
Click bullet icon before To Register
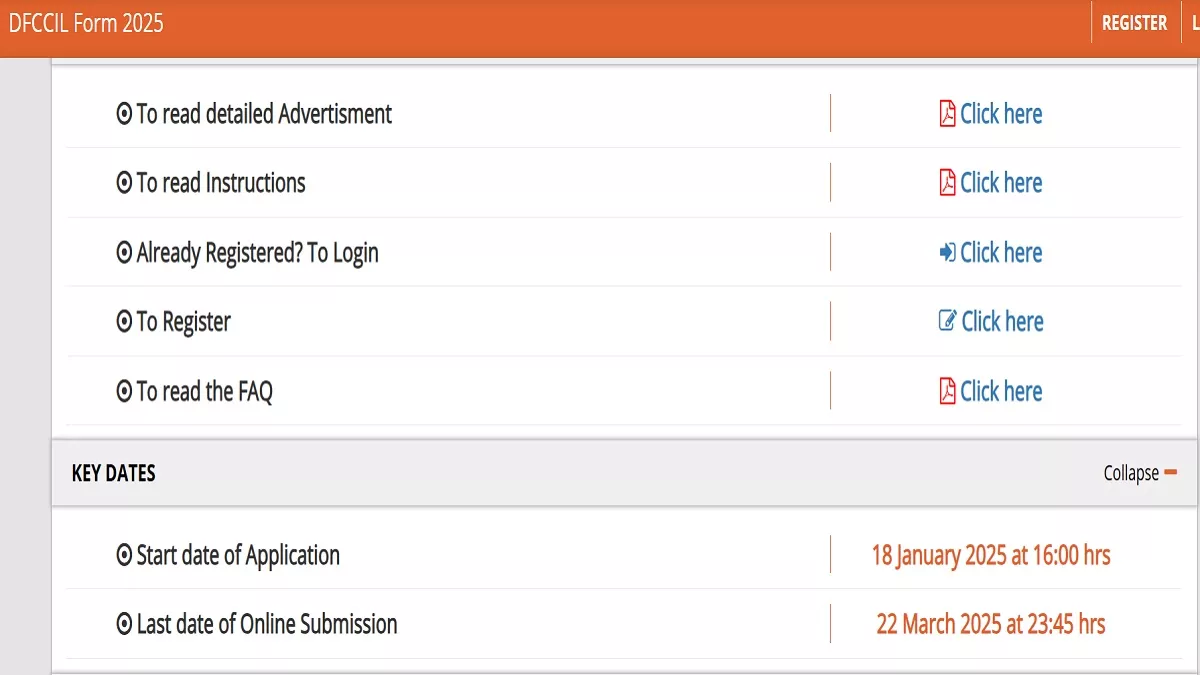124,322
